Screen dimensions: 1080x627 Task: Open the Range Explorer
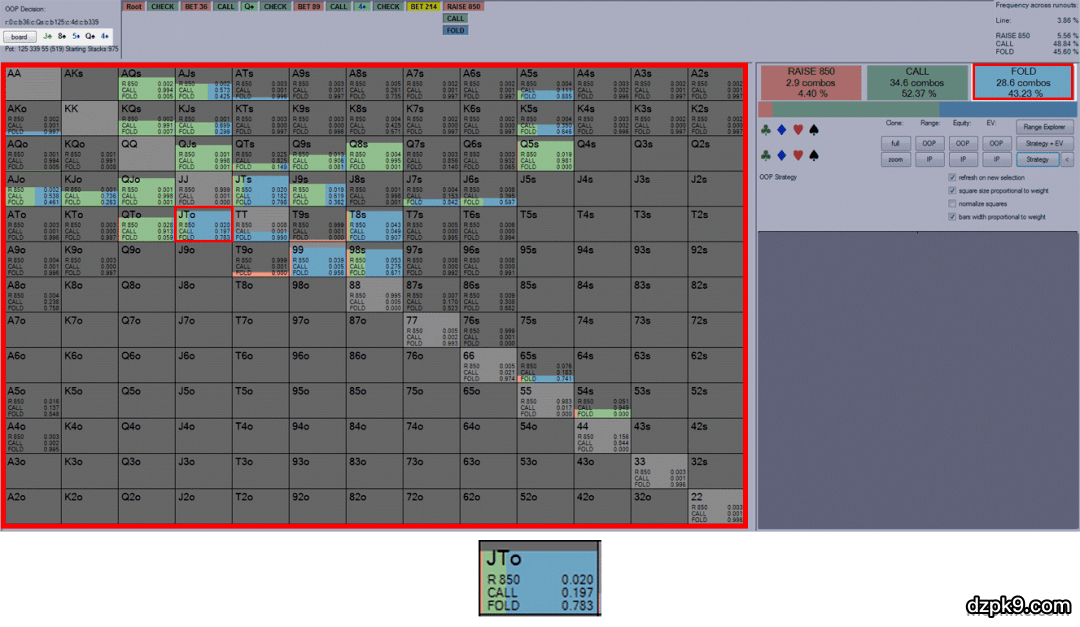point(1043,127)
